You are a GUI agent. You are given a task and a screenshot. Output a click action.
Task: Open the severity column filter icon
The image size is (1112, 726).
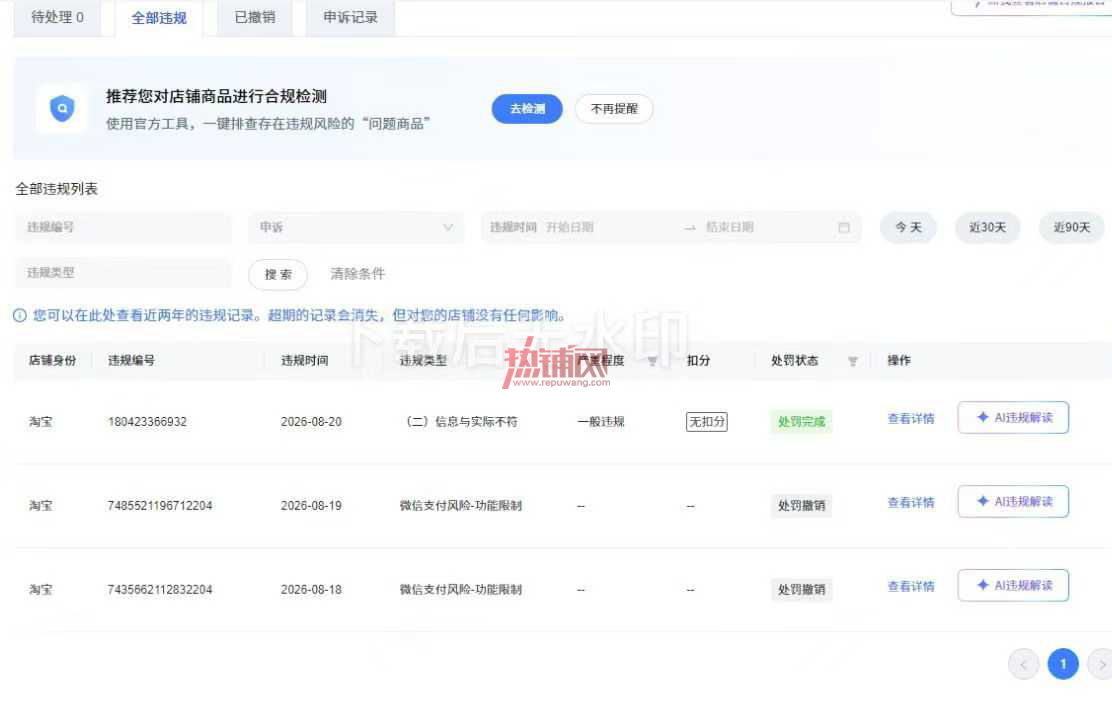click(x=652, y=362)
